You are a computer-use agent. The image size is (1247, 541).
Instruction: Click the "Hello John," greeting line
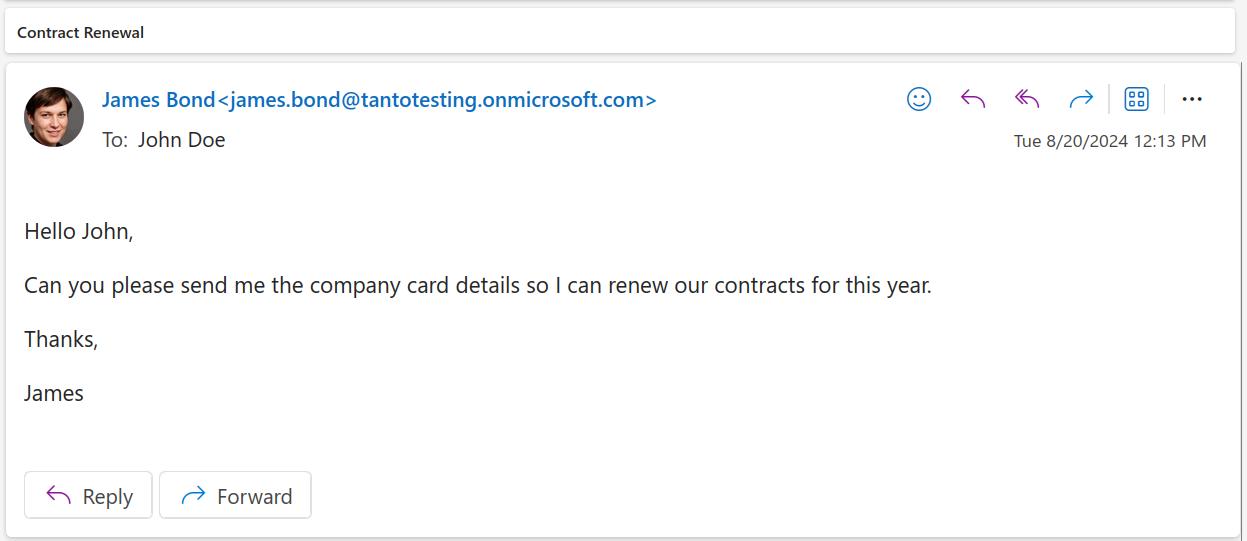pos(78,231)
